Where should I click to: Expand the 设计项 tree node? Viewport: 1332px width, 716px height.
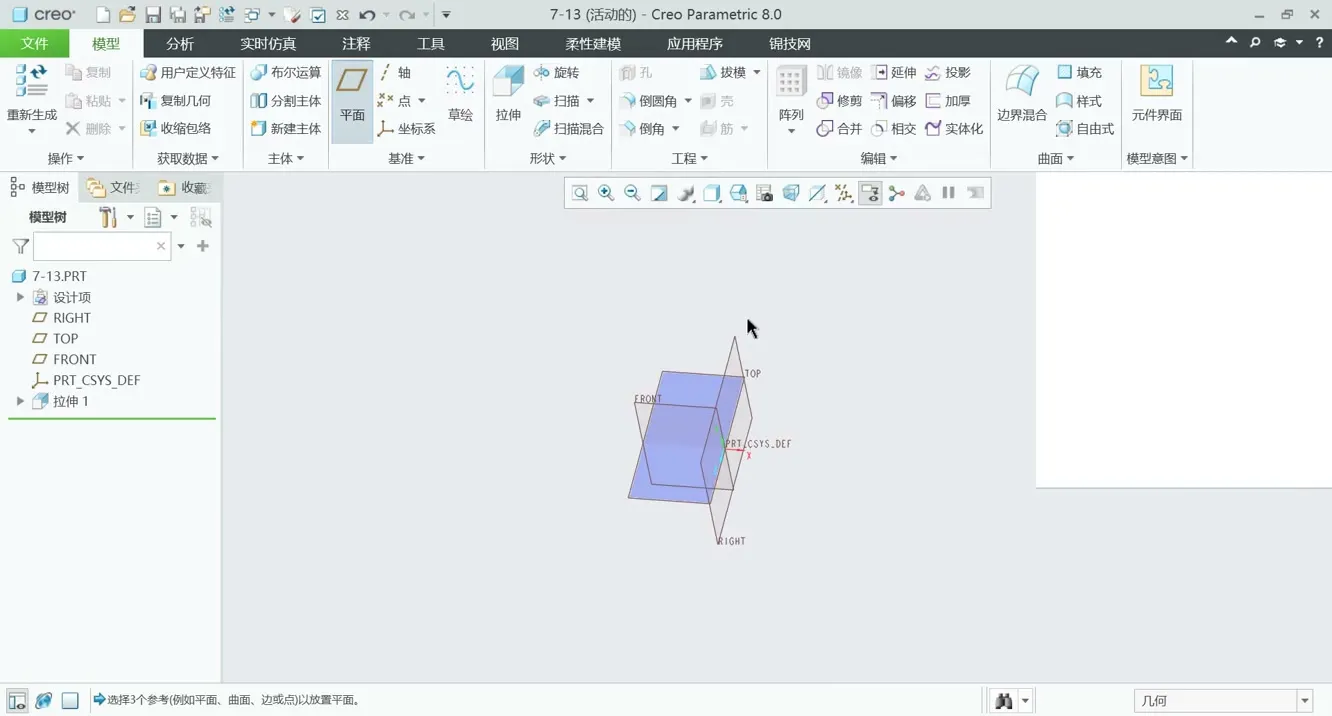point(20,297)
